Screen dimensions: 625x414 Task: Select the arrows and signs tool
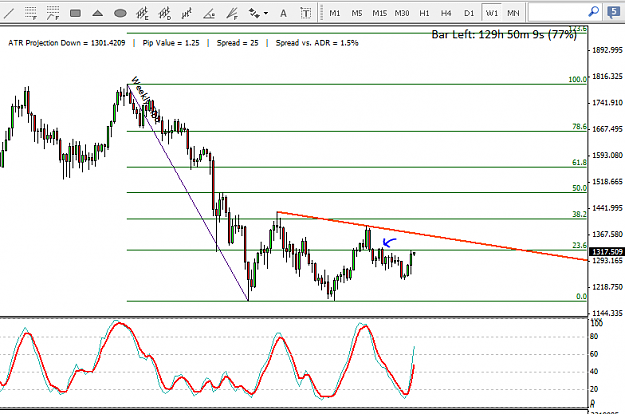[254, 14]
